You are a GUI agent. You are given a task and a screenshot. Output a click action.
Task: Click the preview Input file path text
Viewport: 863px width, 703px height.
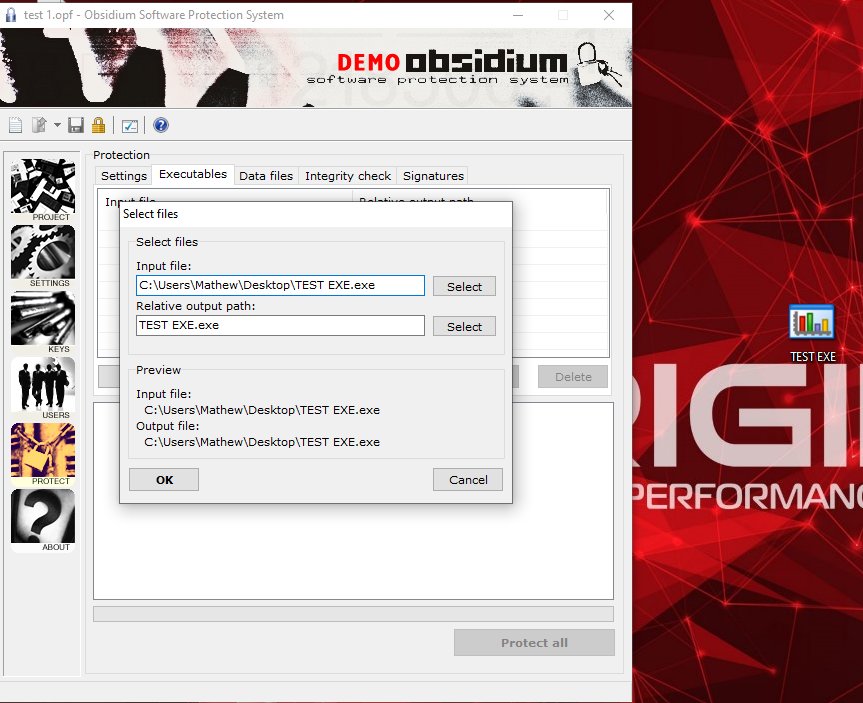[261, 410]
